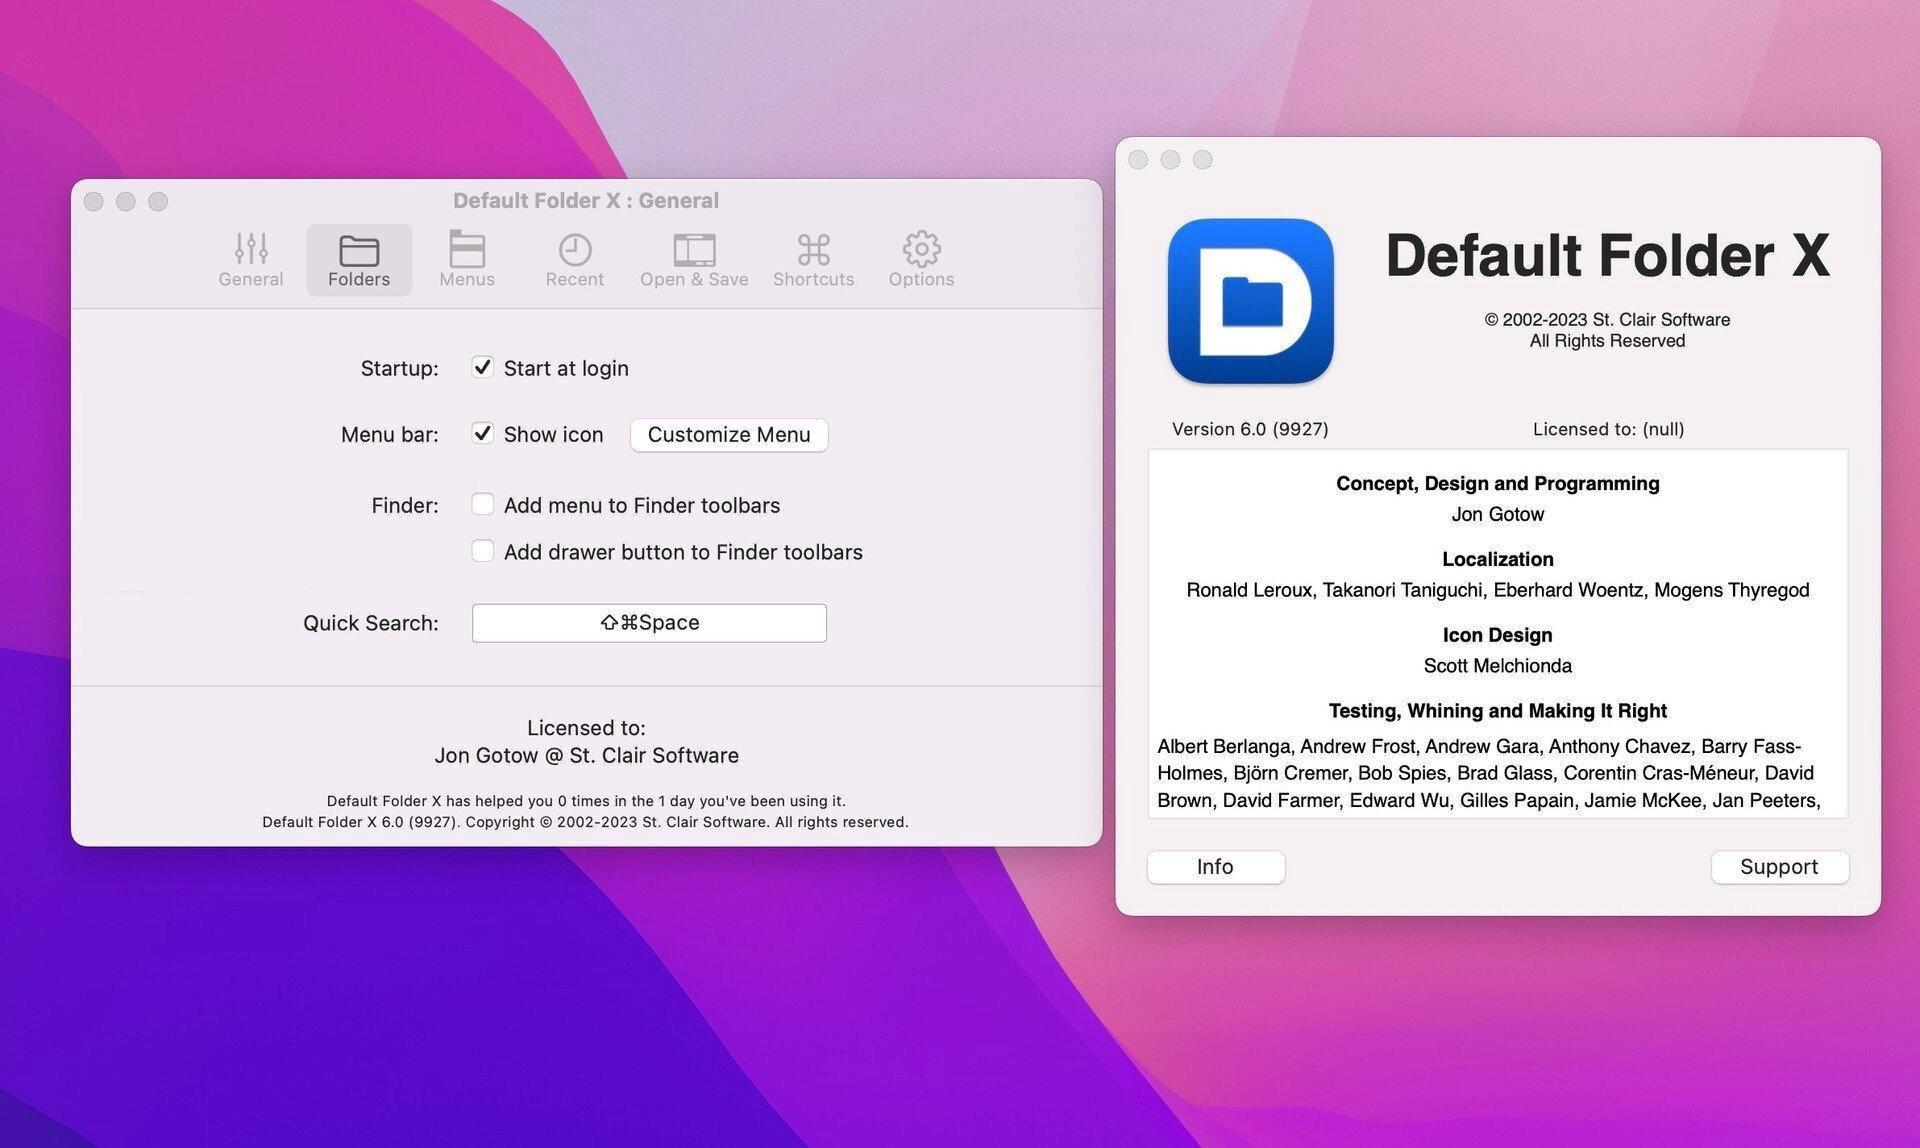Screen dimensions: 1920x1148
Task: Select the Shortcuts settings pane
Action: point(813,259)
